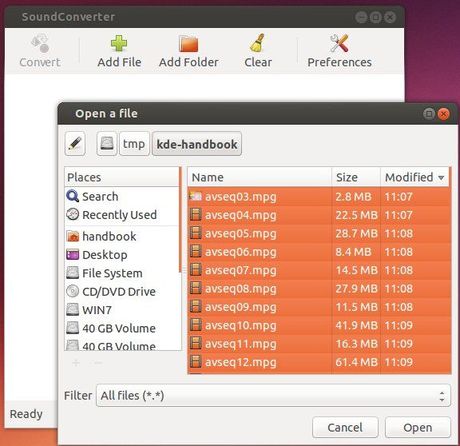Select file name avseq06.mpg
Screen dimensions: 460x446
(x=241, y=252)
